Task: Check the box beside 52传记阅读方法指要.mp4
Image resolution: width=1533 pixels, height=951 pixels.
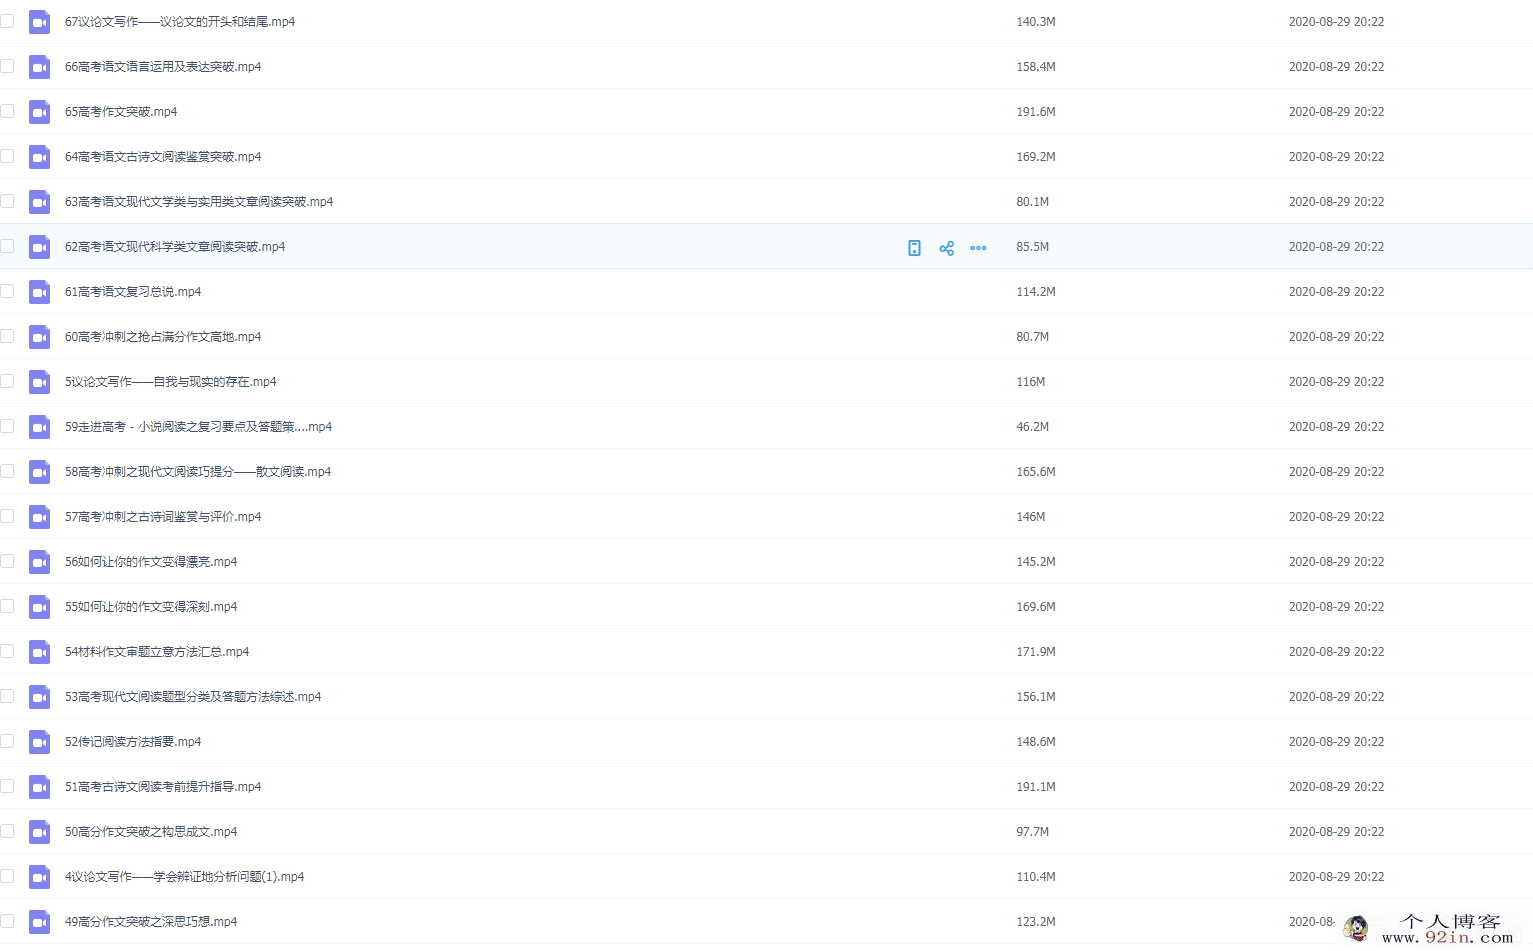Action: click(x=7, y=741)
